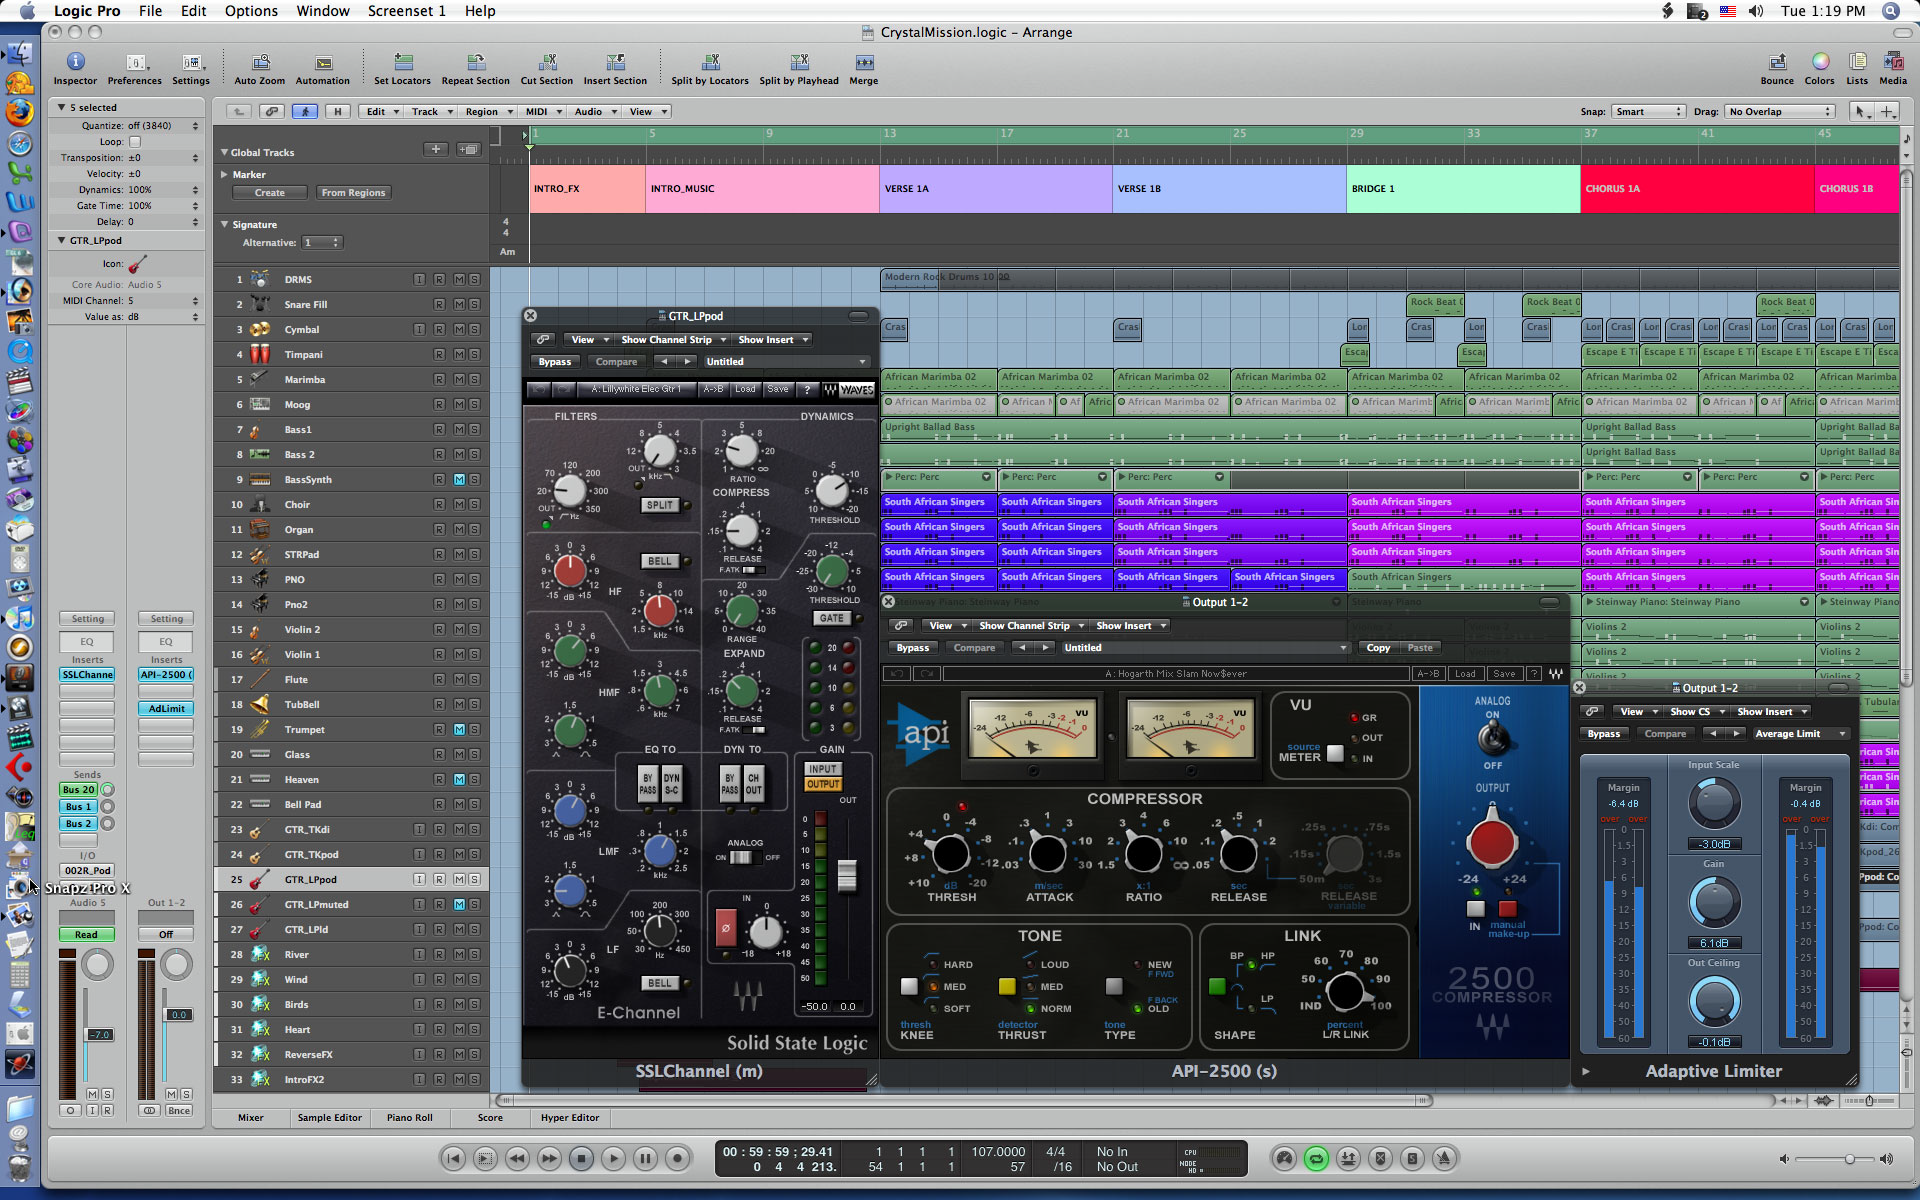
Task: Click the From Regions button
Action: tap(353, 193)
